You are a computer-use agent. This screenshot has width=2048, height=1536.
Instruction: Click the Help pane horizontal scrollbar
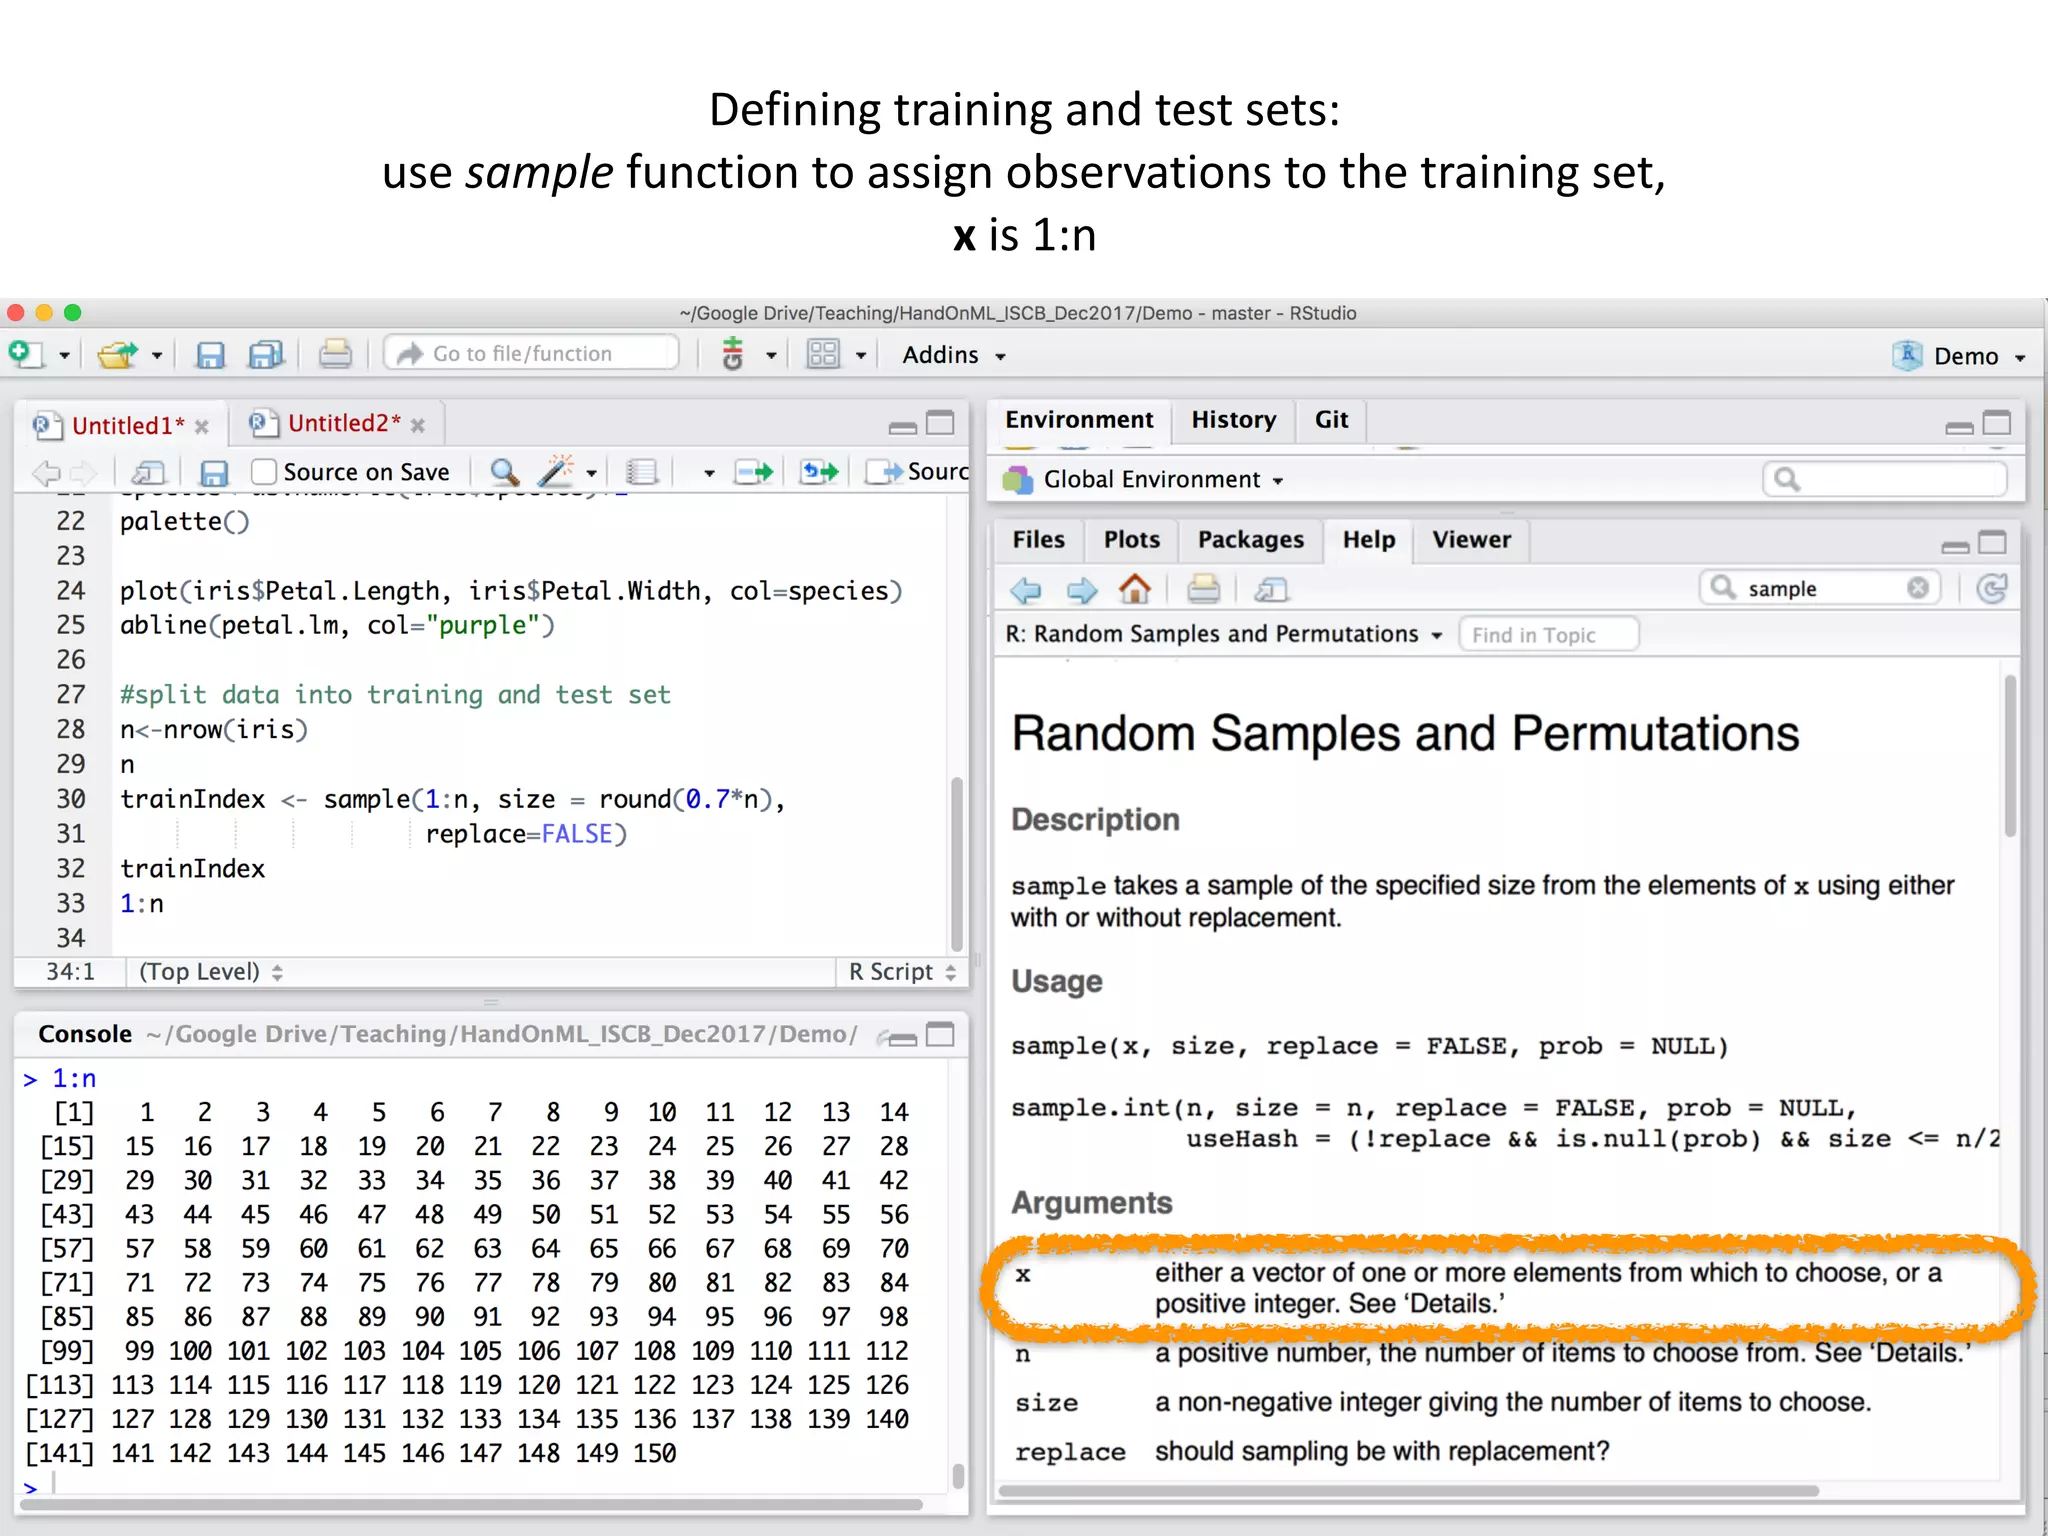point(1408,1490)
